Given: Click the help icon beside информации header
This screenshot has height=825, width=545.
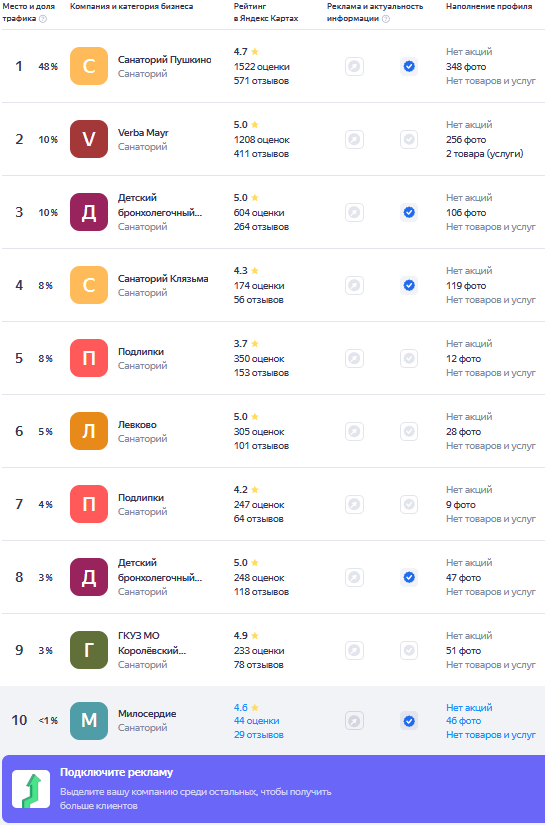Looking at the screenshot, I should pyautogui.click(x=386, y=19).
